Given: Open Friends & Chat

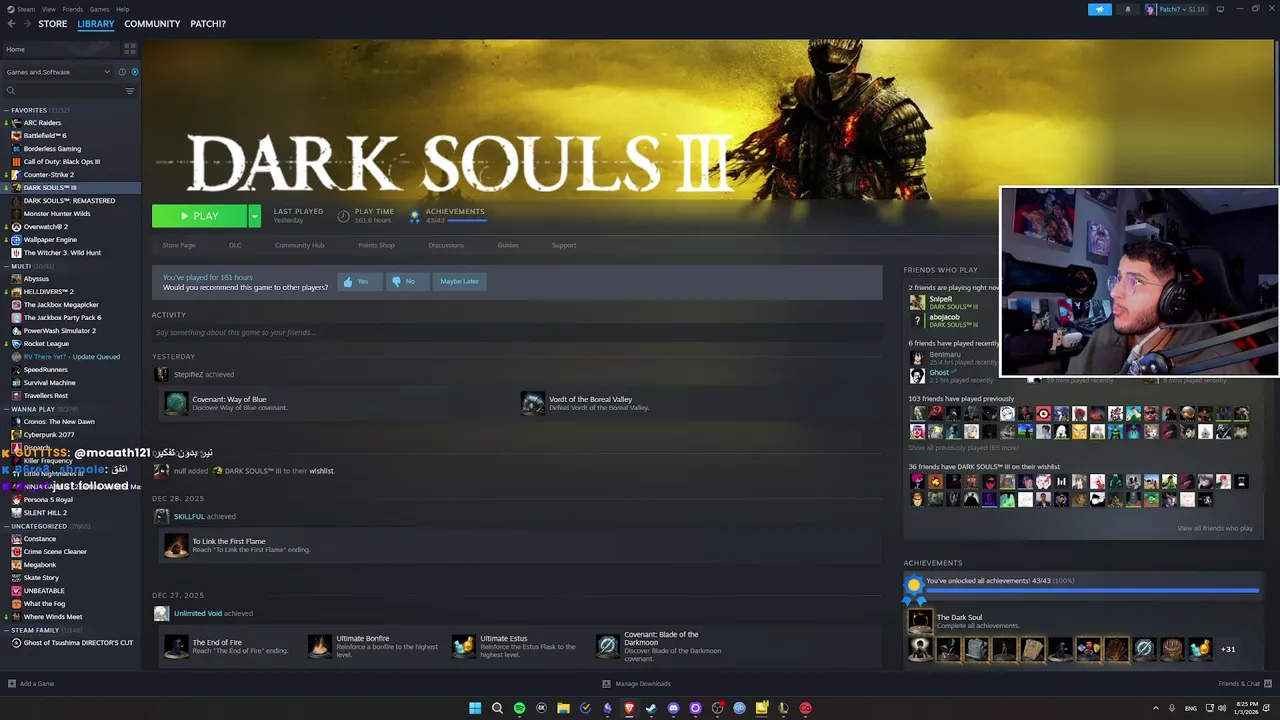Looking at the screenshot, I should pos(1245,684).
